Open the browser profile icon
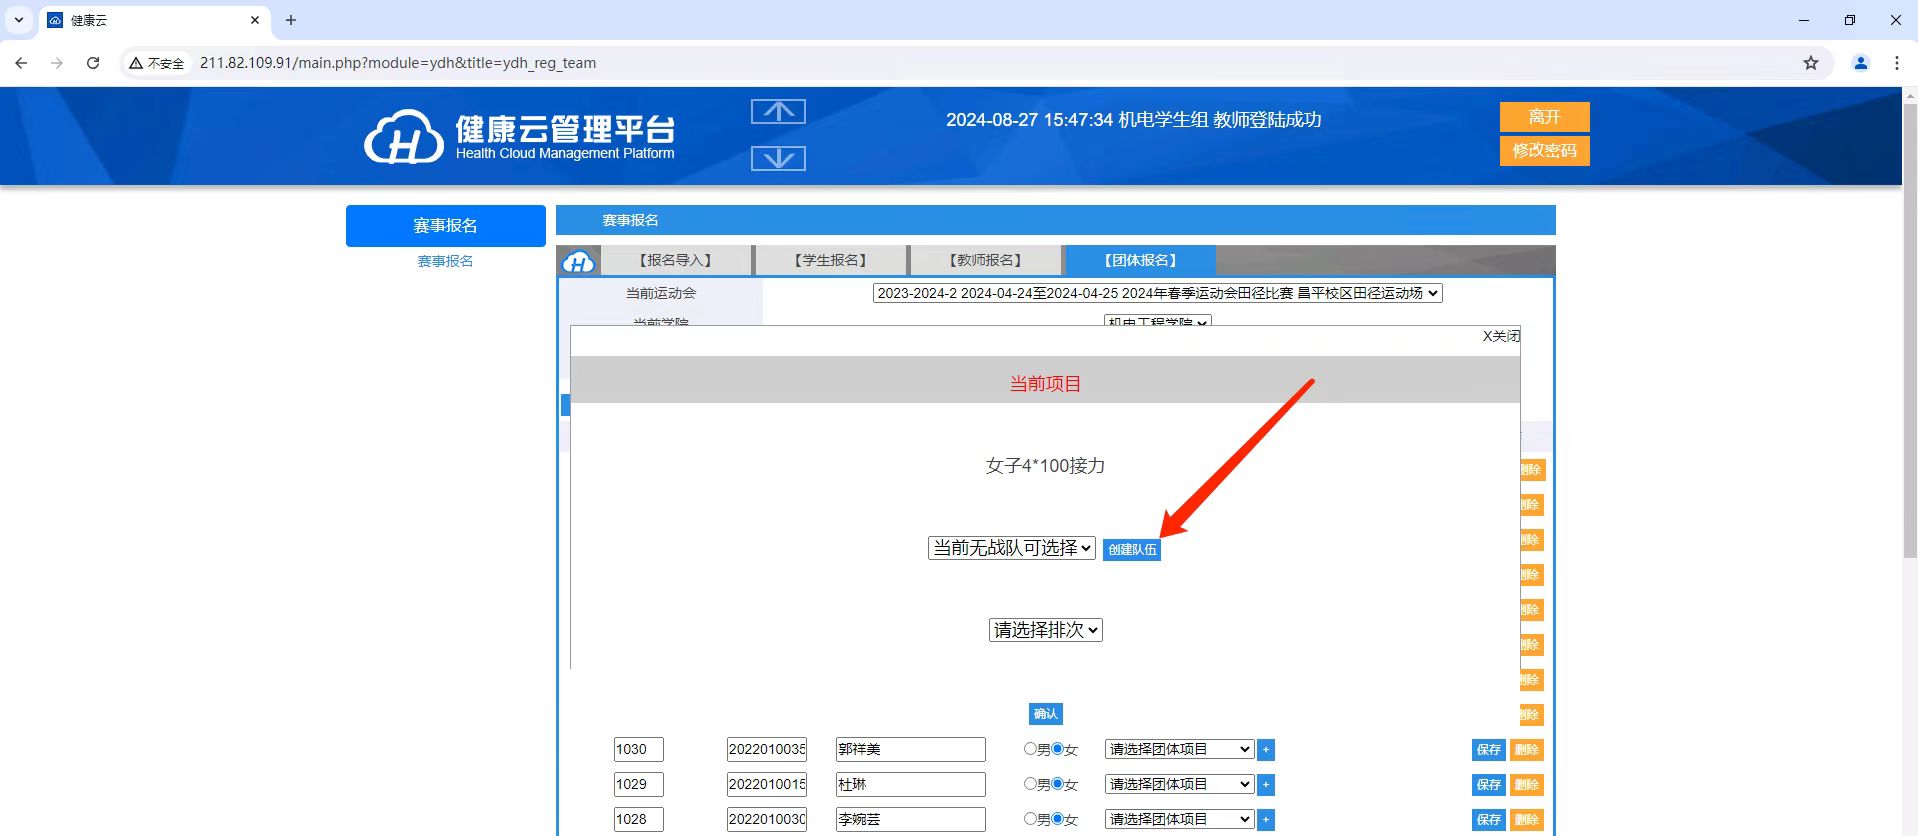This screenshot has width=1918, height=836. coord(1860,63)
